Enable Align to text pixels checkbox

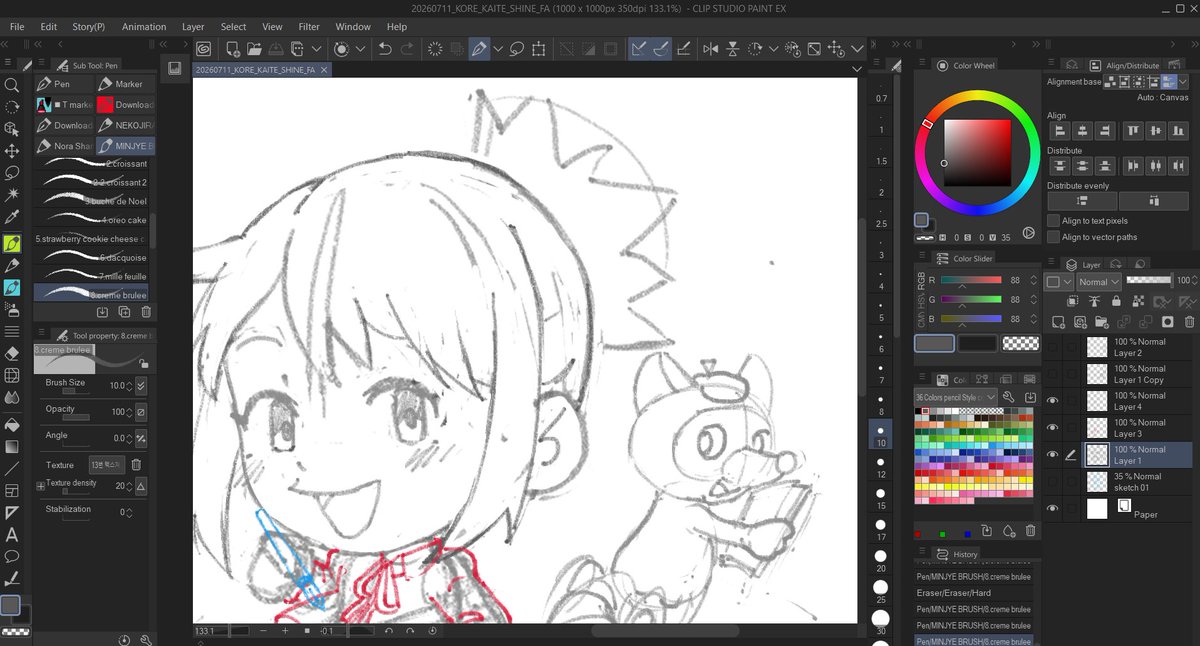pyautogui.click(x=1053, y=221)
